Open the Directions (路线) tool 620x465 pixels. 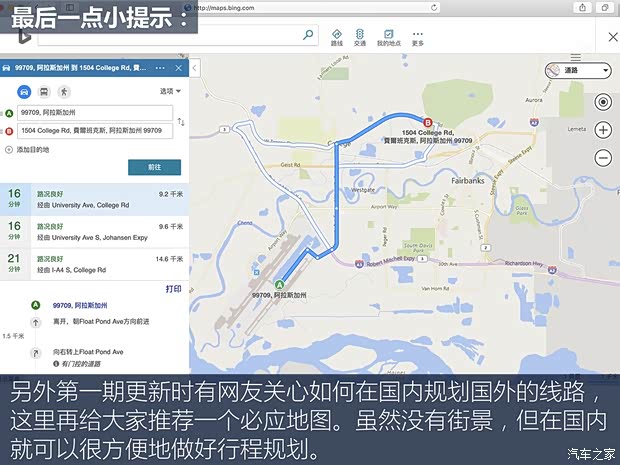tap(336, 38)
